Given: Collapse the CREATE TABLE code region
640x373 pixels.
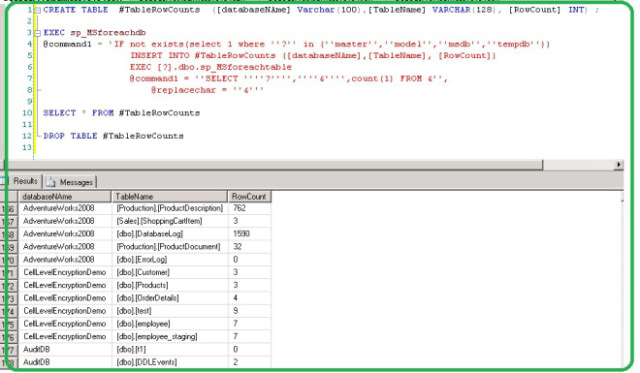Looking at the screenshot, I should click(x=38, y=10).
